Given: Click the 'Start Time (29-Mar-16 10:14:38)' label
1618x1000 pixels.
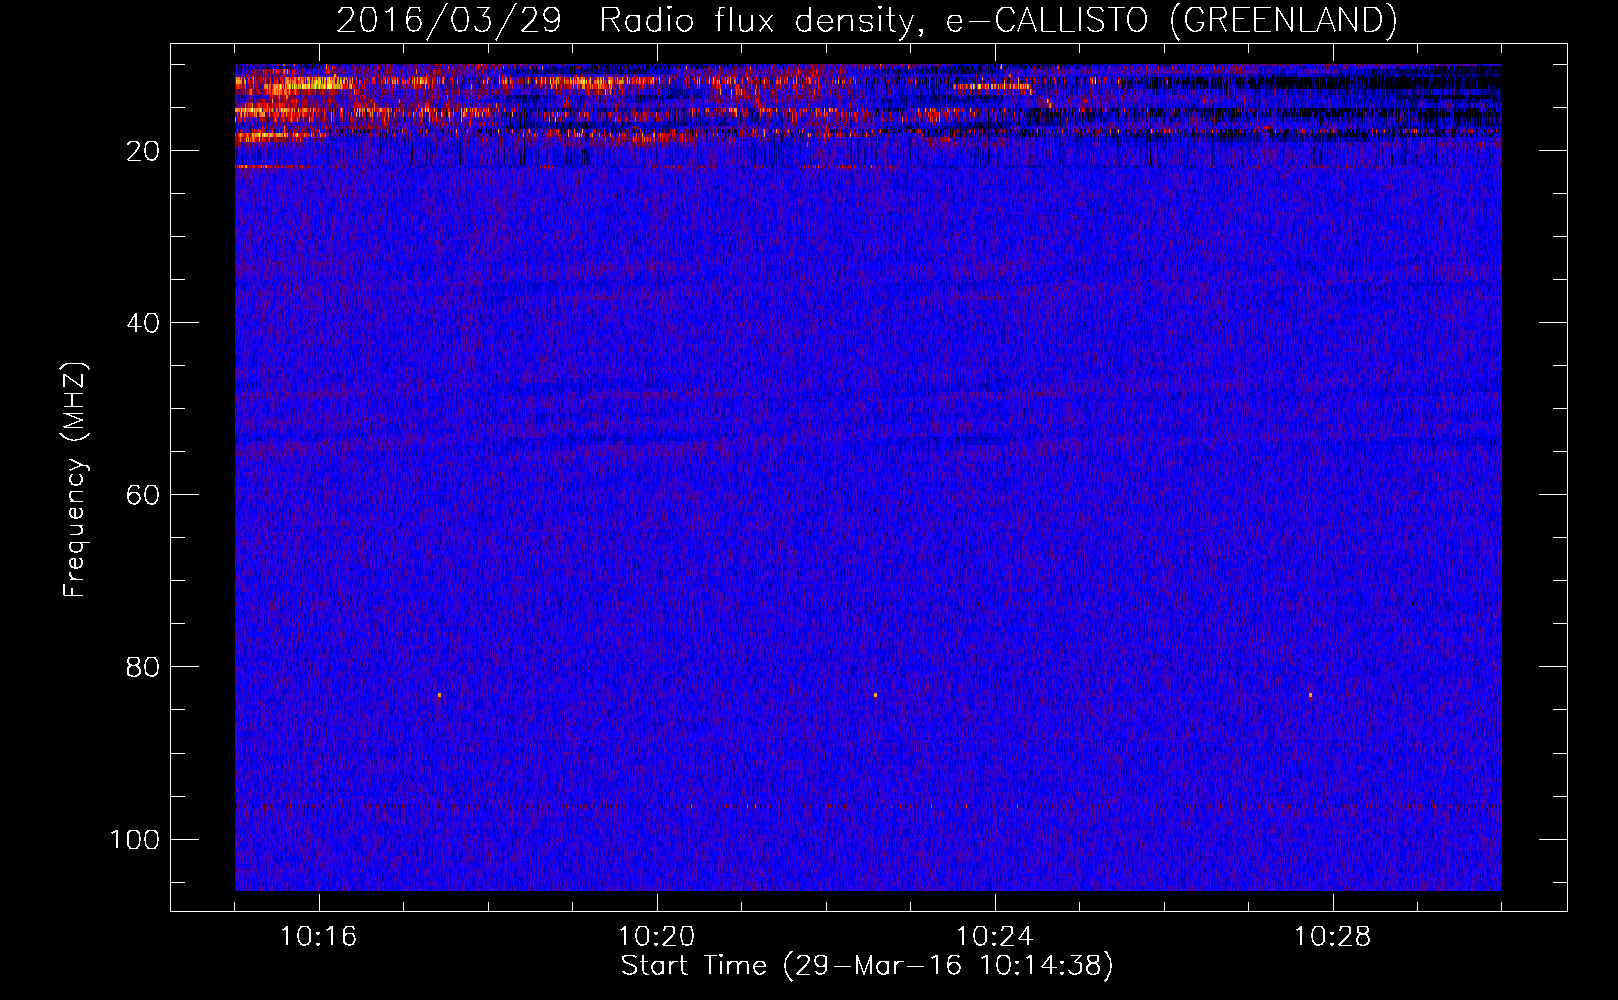Looking at the screenshot, I should (866, 966).
